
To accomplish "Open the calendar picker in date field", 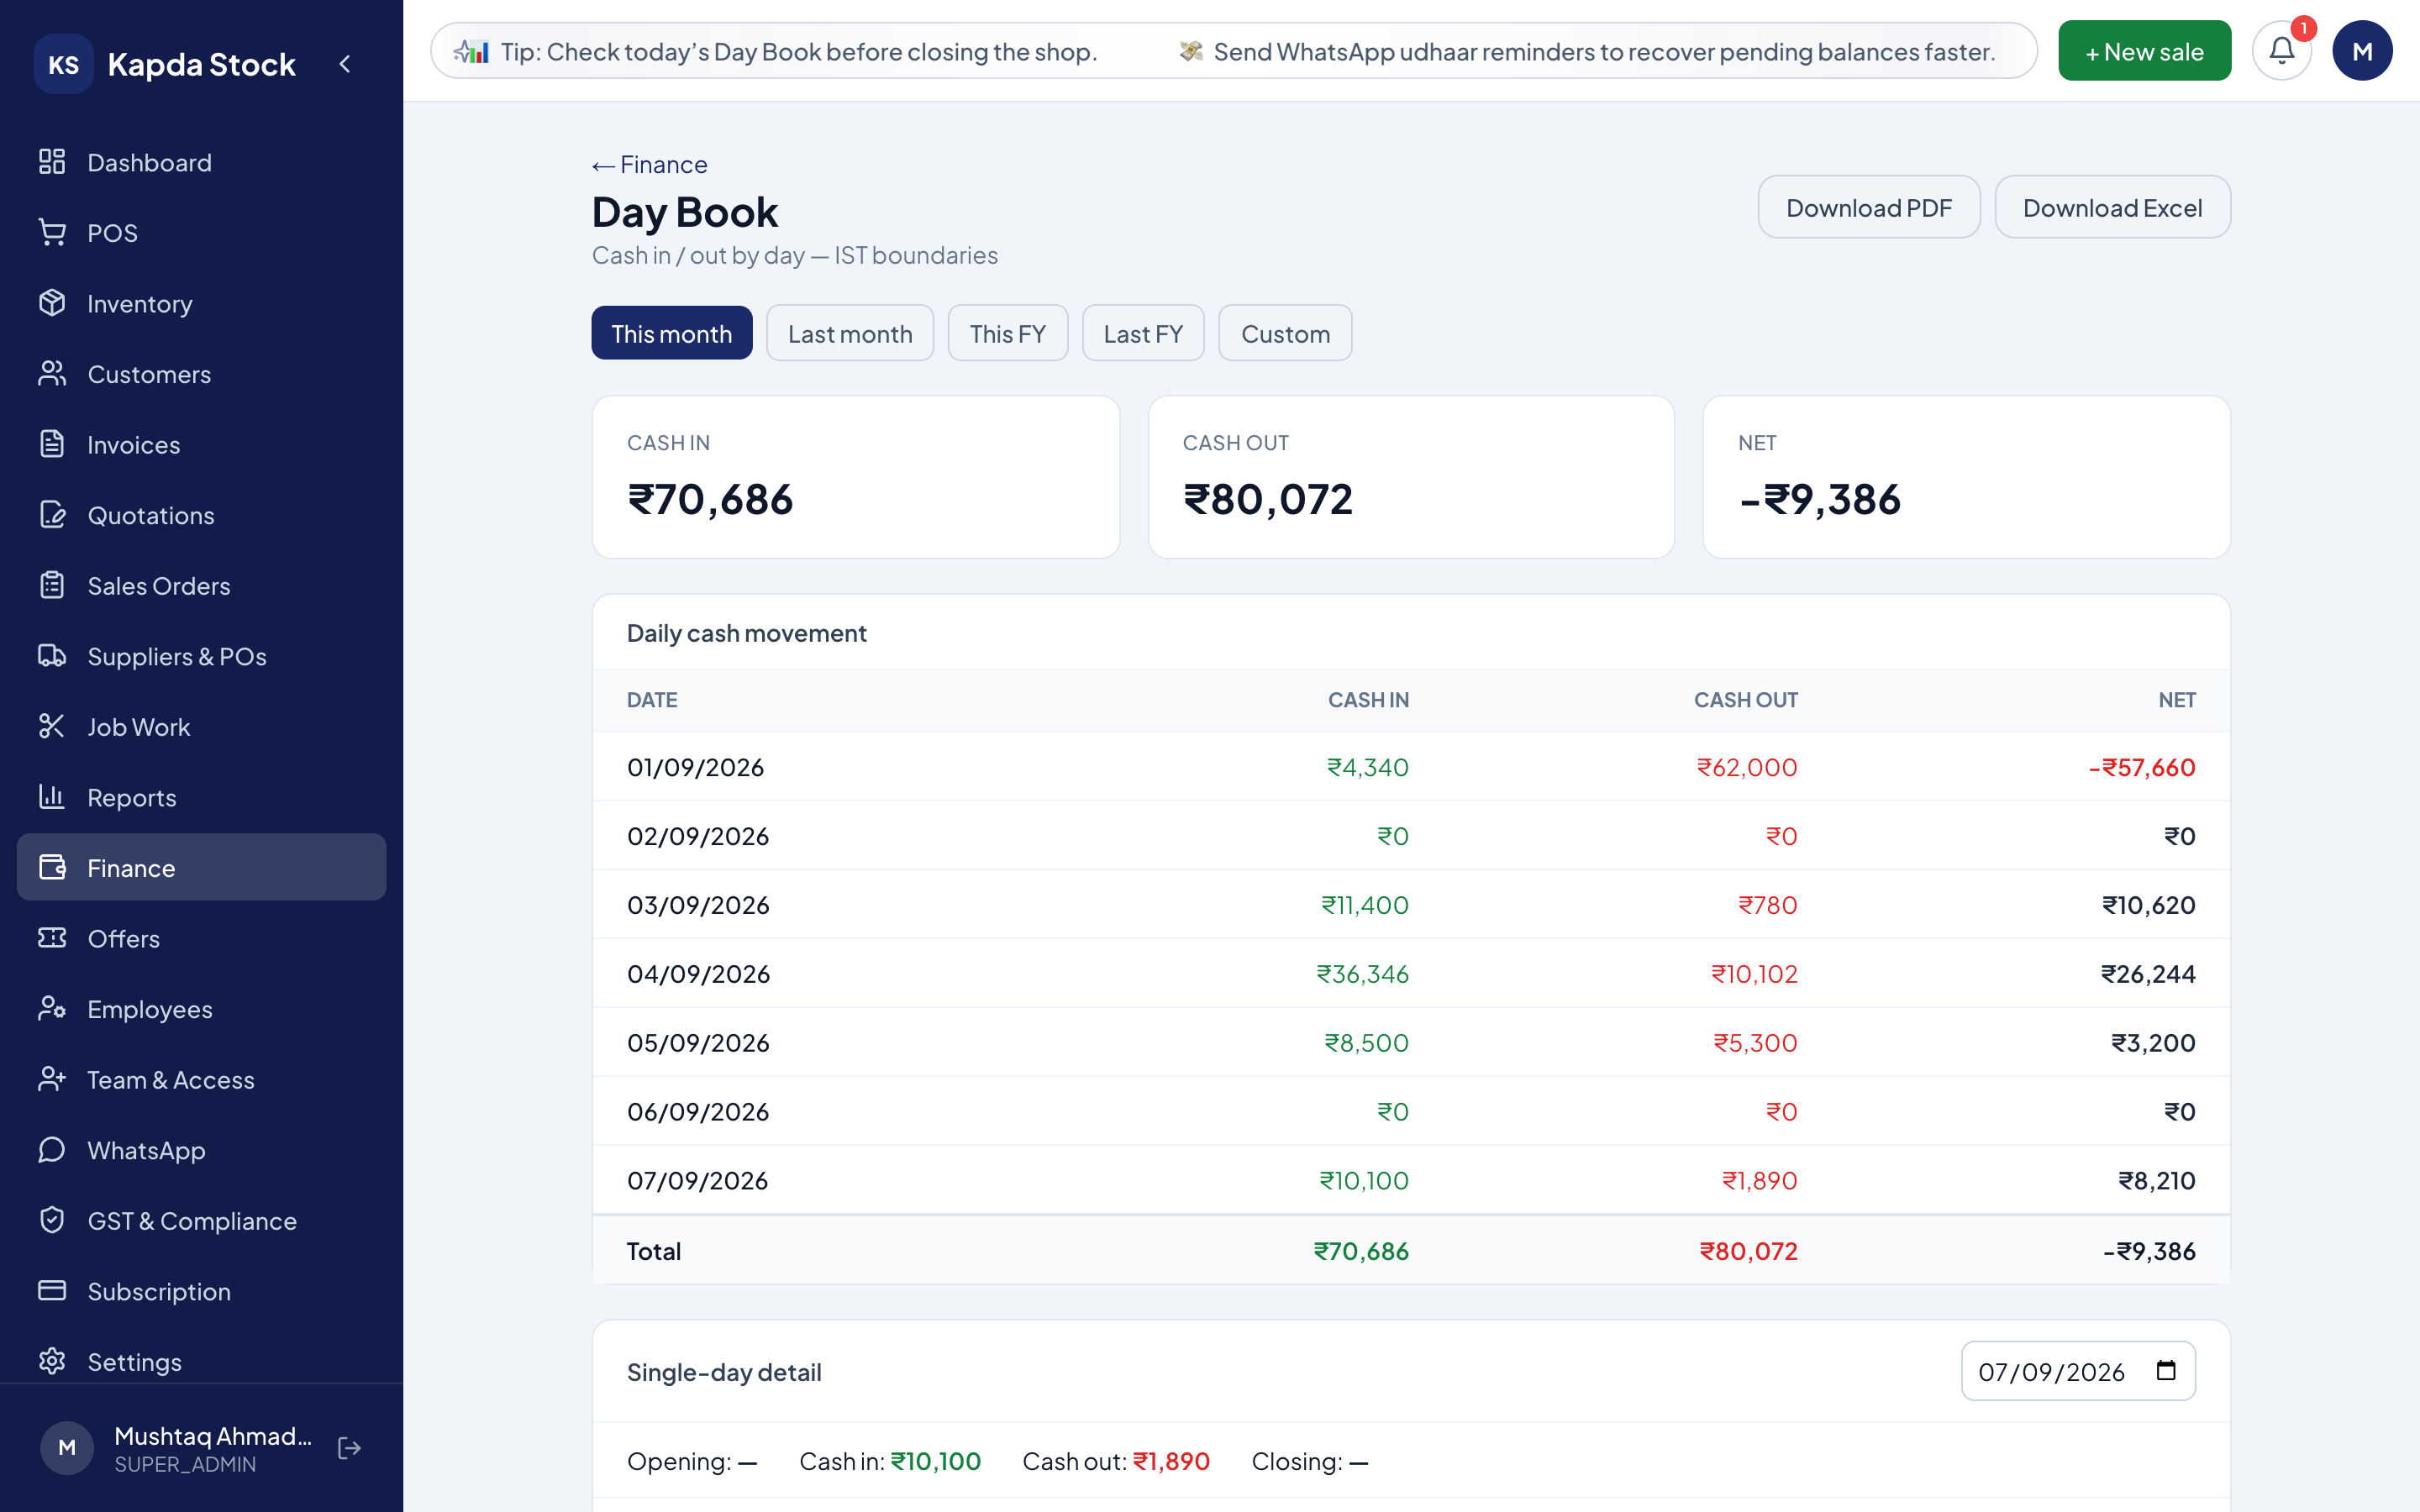I will (2166, 1371).
